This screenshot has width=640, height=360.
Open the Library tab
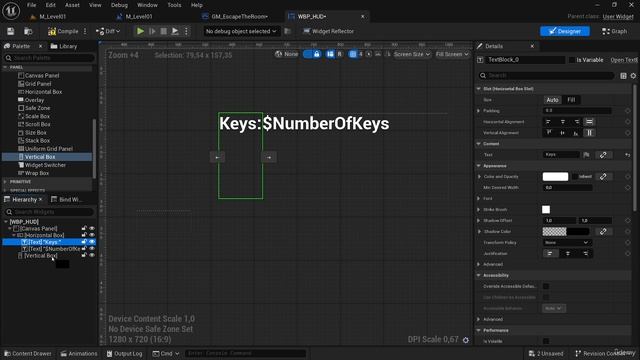click(x=64, y=46)
